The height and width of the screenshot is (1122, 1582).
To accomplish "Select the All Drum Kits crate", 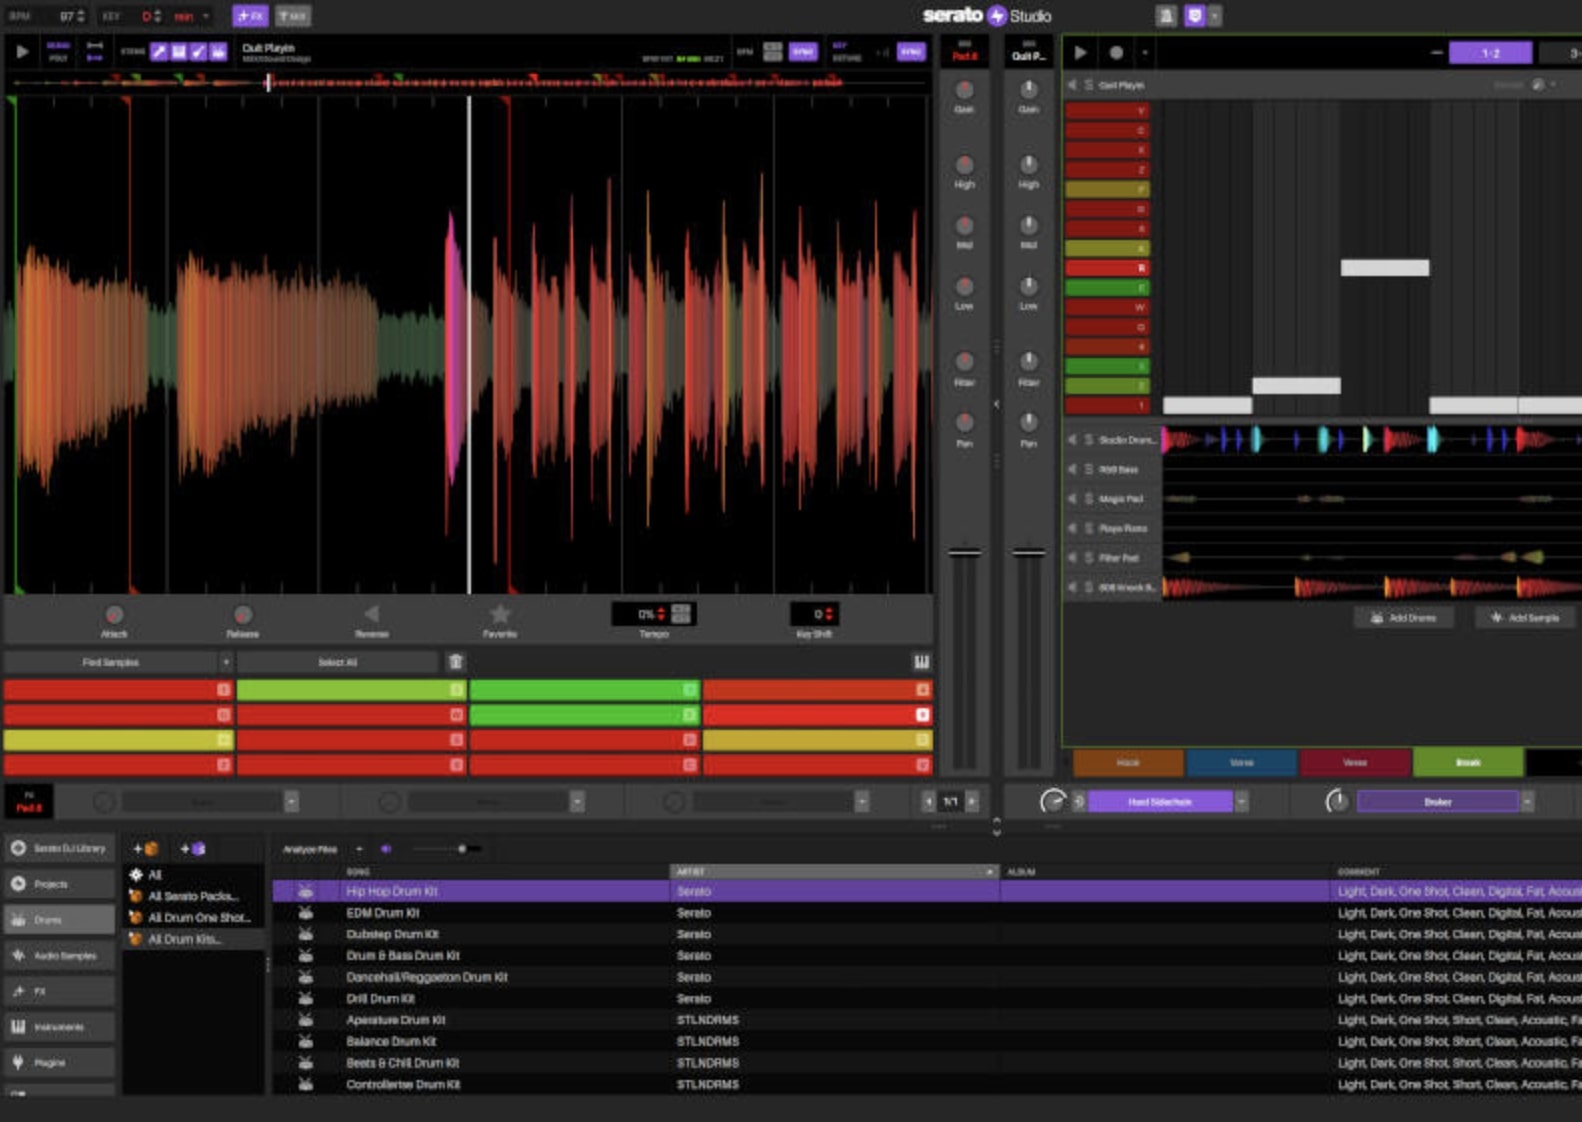I will (x=193, y=939).
